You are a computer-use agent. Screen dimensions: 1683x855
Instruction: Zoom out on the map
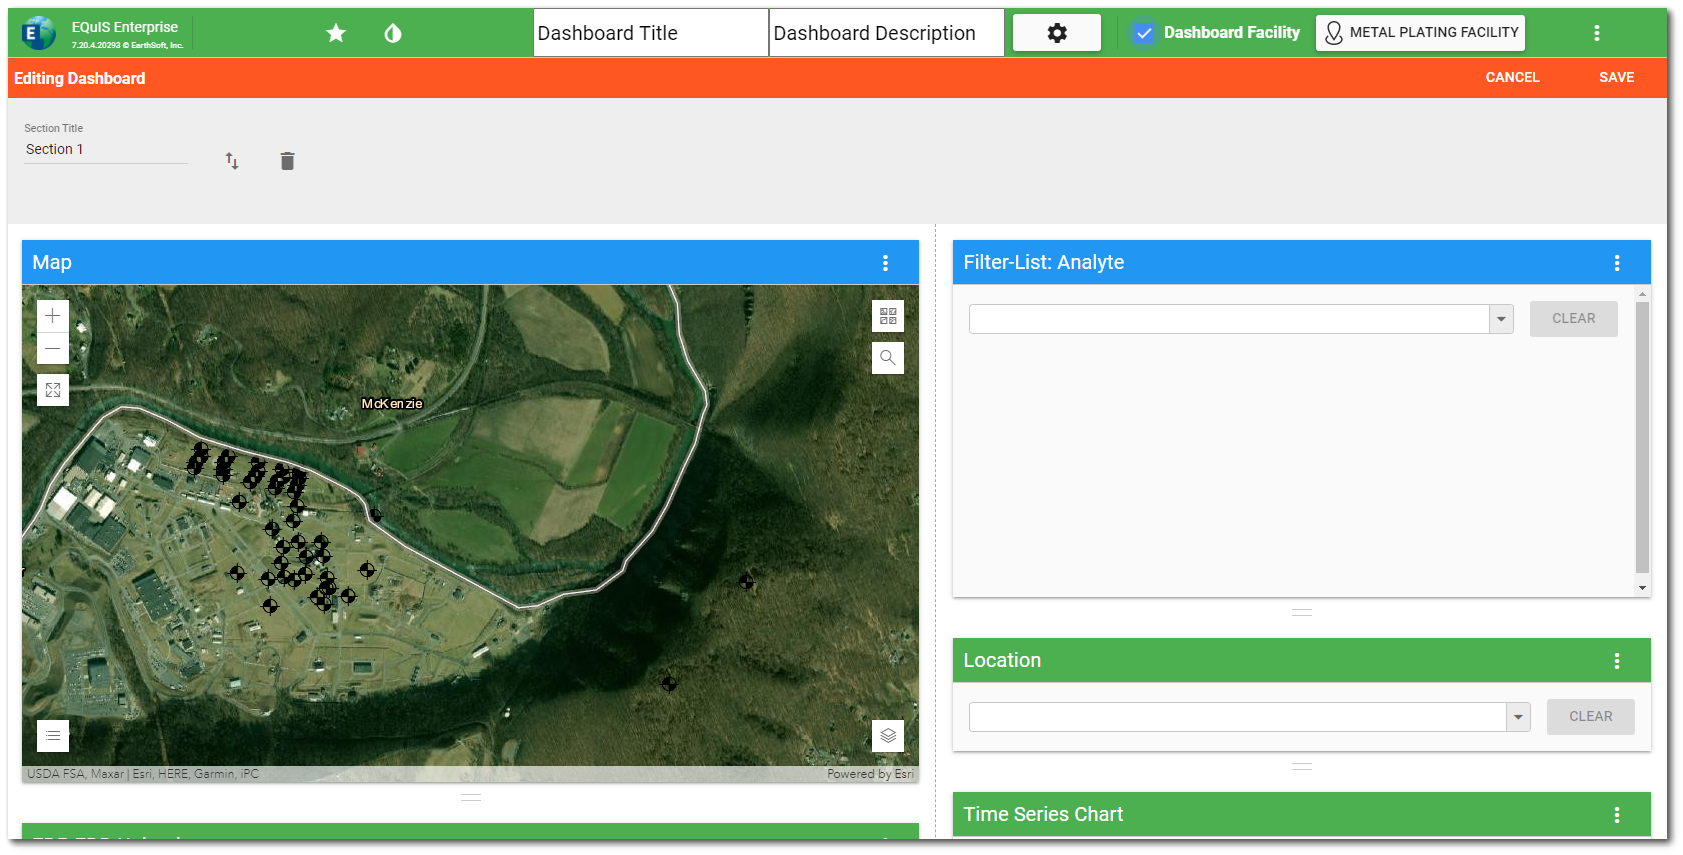tap(53, 348)
